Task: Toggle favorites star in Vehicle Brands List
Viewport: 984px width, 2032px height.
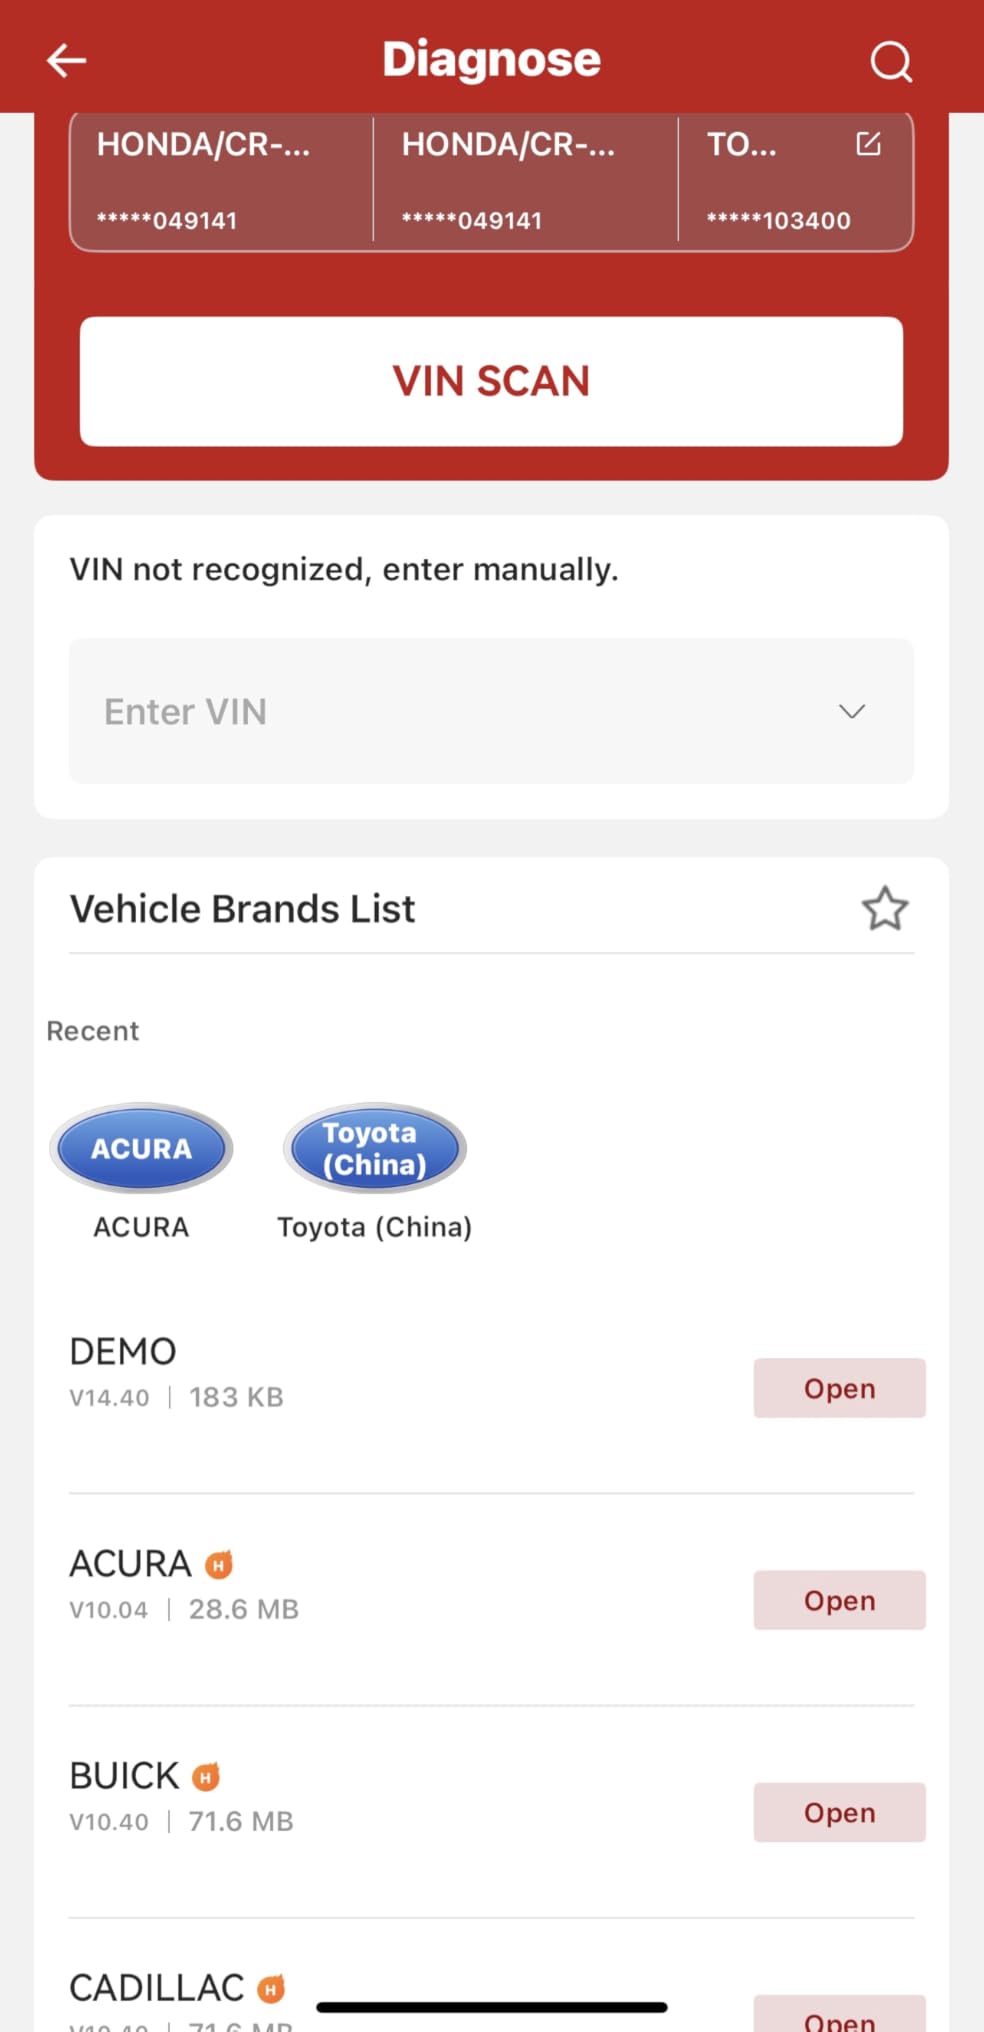Action: click(x=884, y=908)
